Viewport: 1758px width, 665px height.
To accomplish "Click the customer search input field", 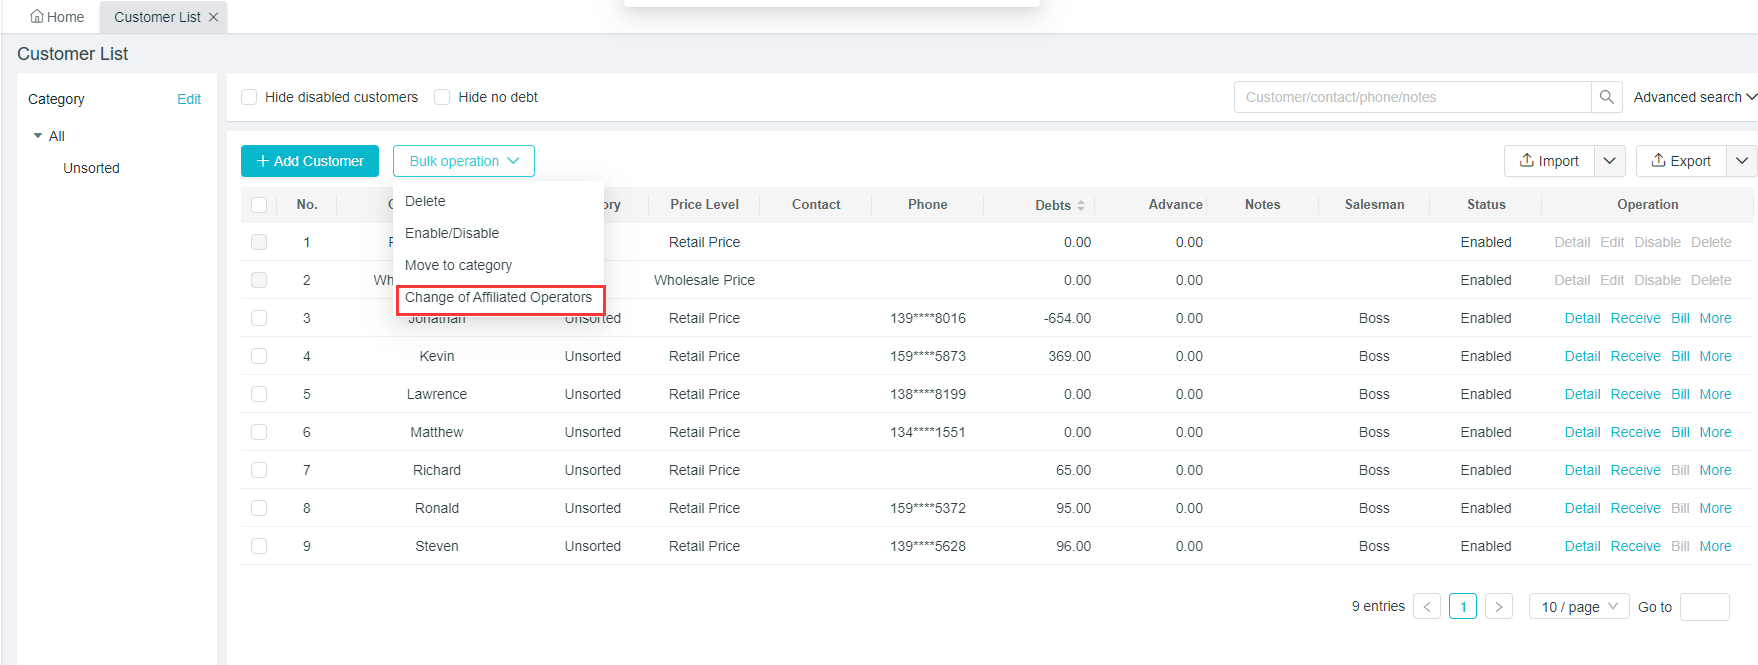I will click(x=1412, y=97).
